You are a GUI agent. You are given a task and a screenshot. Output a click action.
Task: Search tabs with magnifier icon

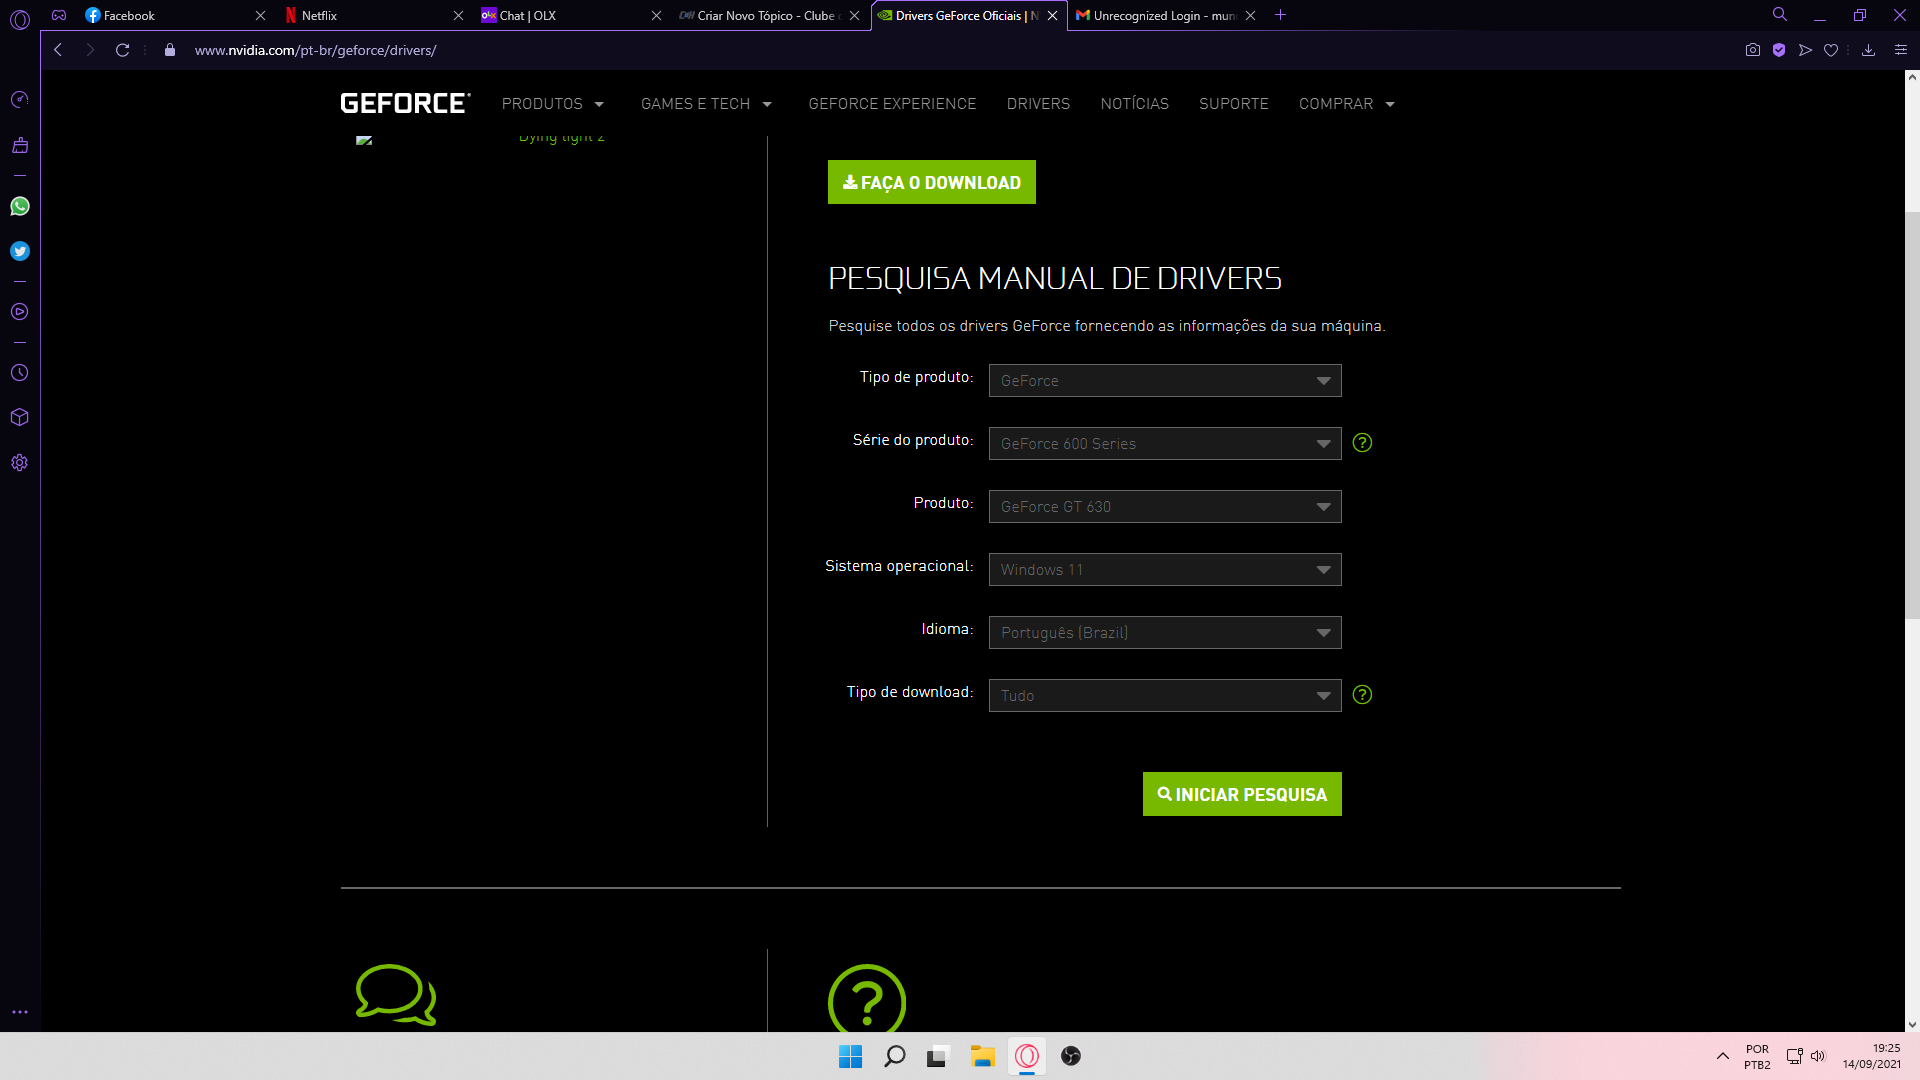(1780, 15)
